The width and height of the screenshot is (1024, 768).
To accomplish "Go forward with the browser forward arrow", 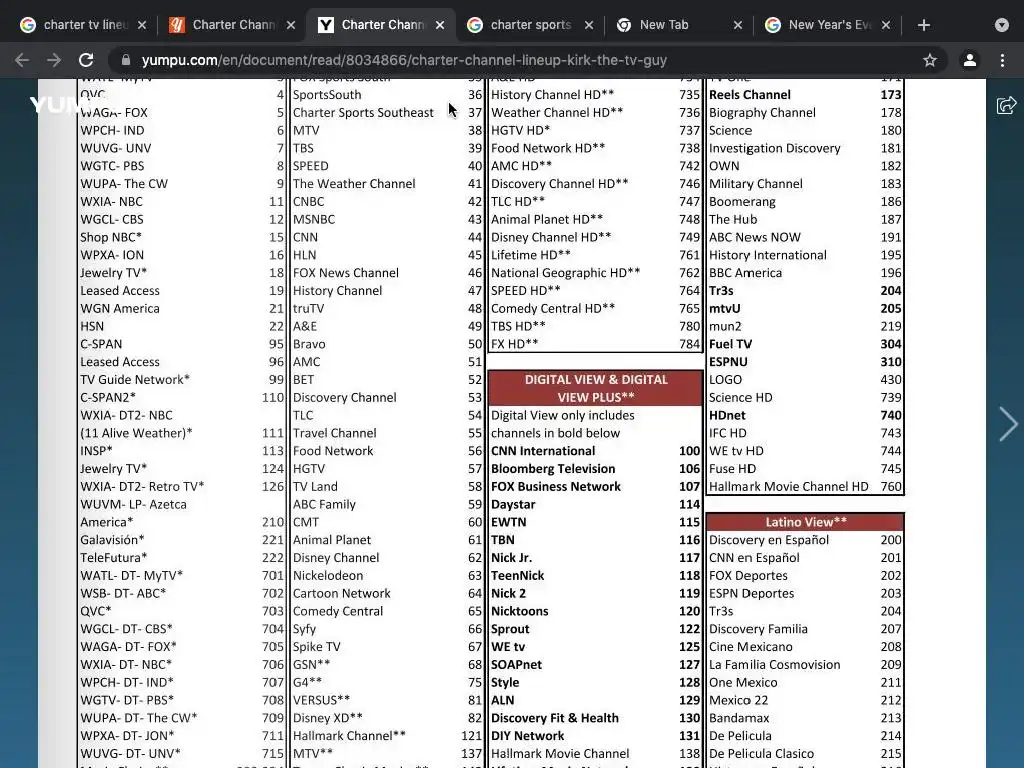I will 54,60.
